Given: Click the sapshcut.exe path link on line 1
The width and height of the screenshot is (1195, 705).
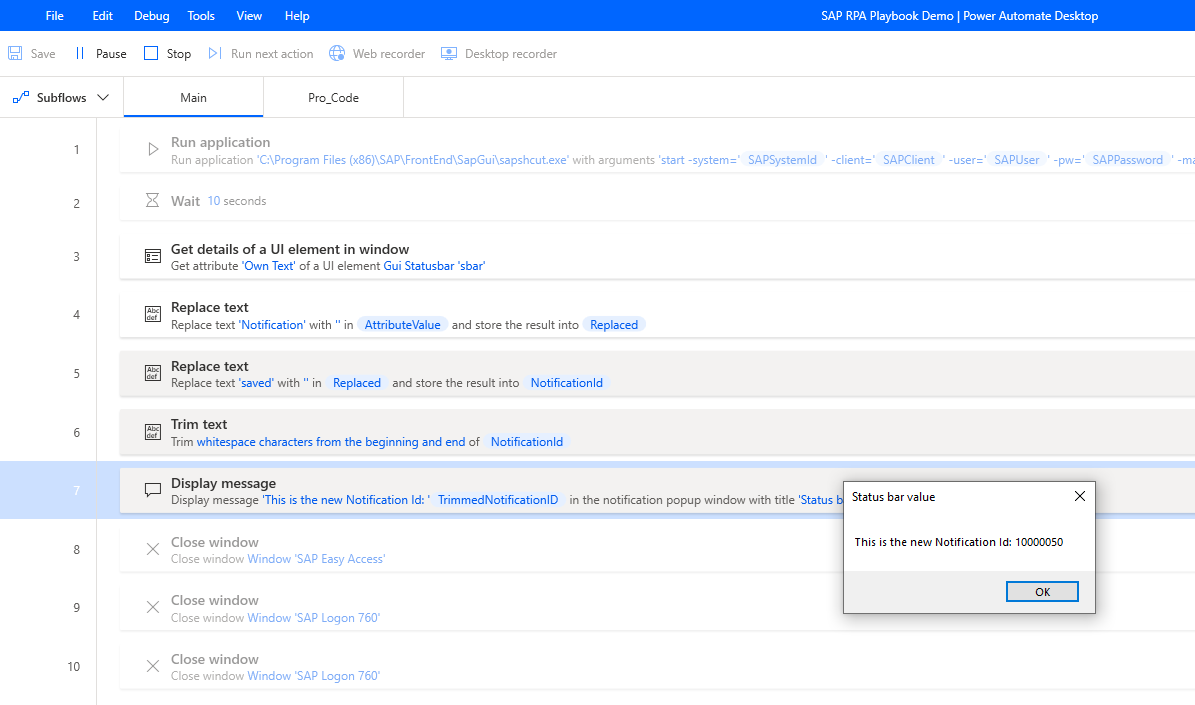Looking at the screenshot, I should coord(412,160).
